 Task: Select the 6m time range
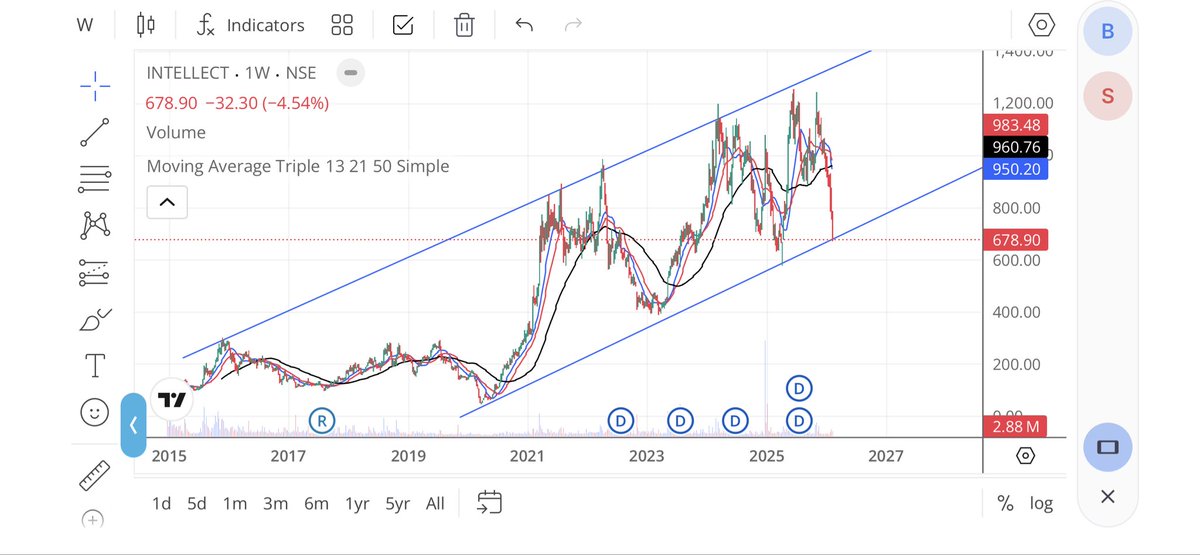click(317, 503)
